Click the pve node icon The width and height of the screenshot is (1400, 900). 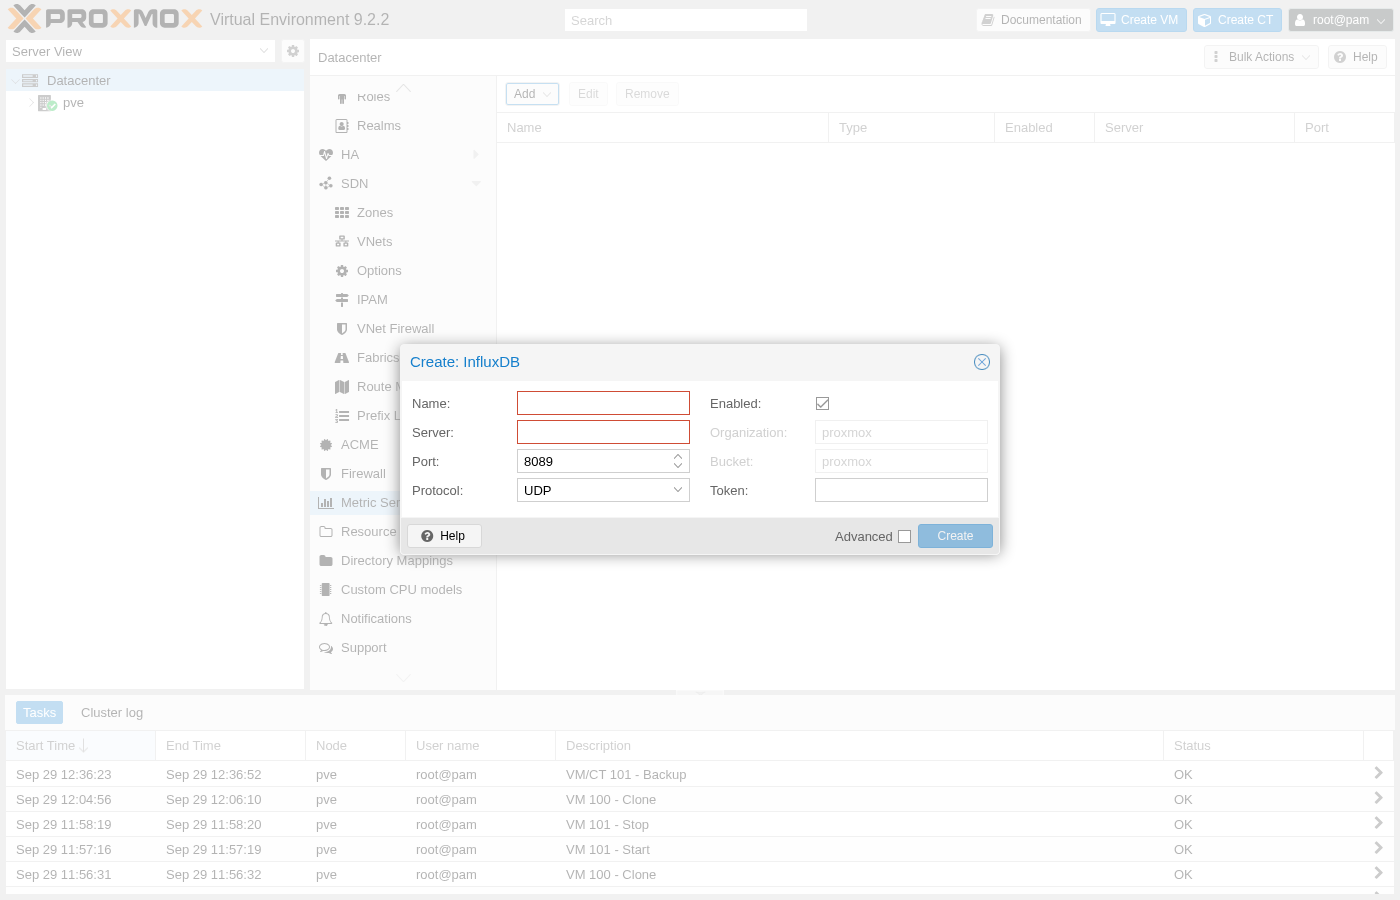pyautogui.click(x=47, y=103)
